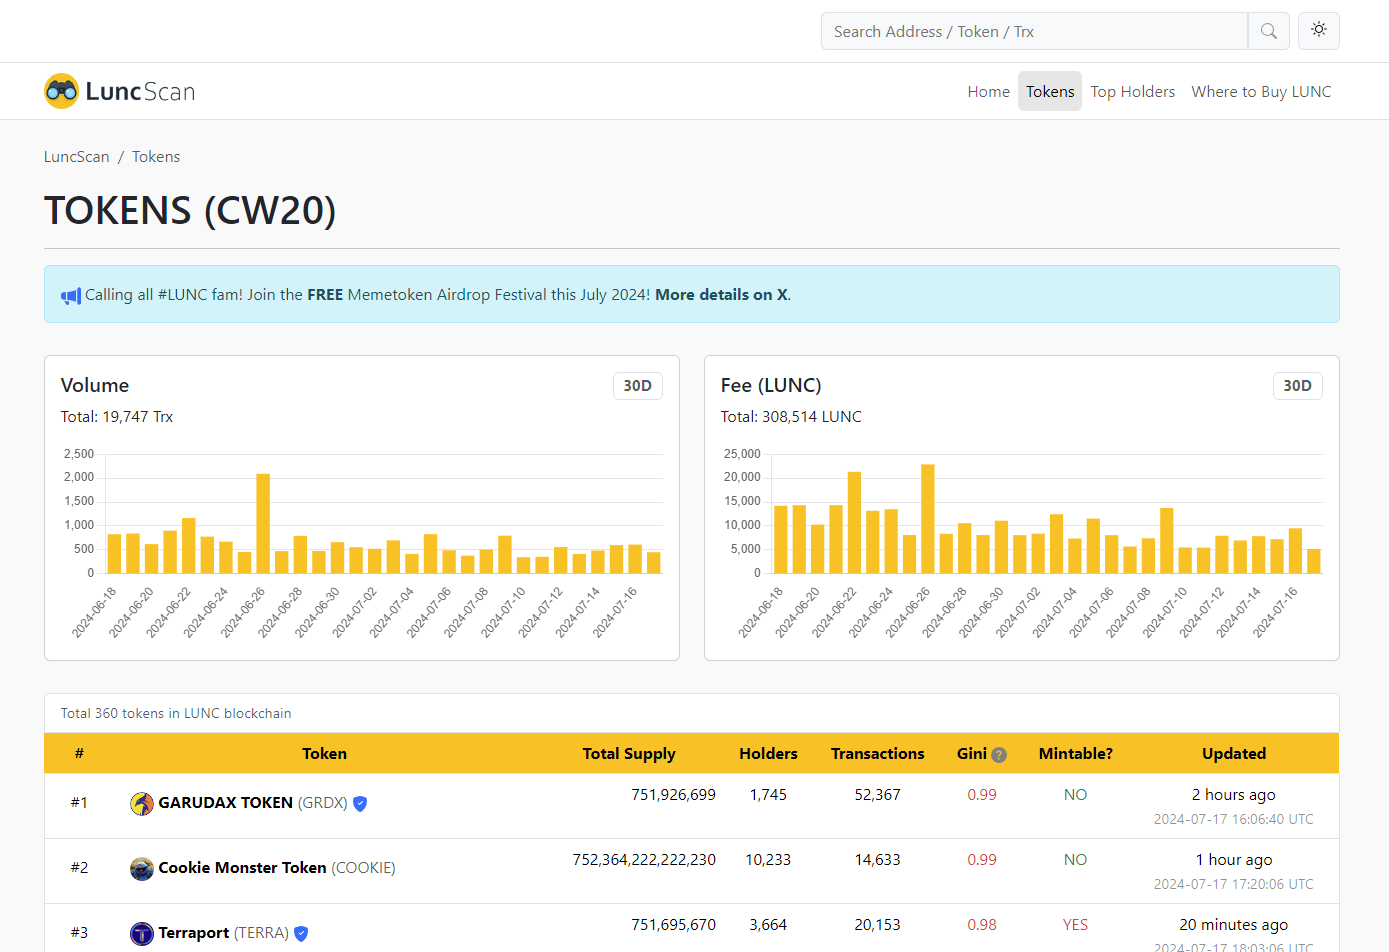1389x952 pixels.
Task: Click the search magnifier icon button
Action: coord(1268,31)
